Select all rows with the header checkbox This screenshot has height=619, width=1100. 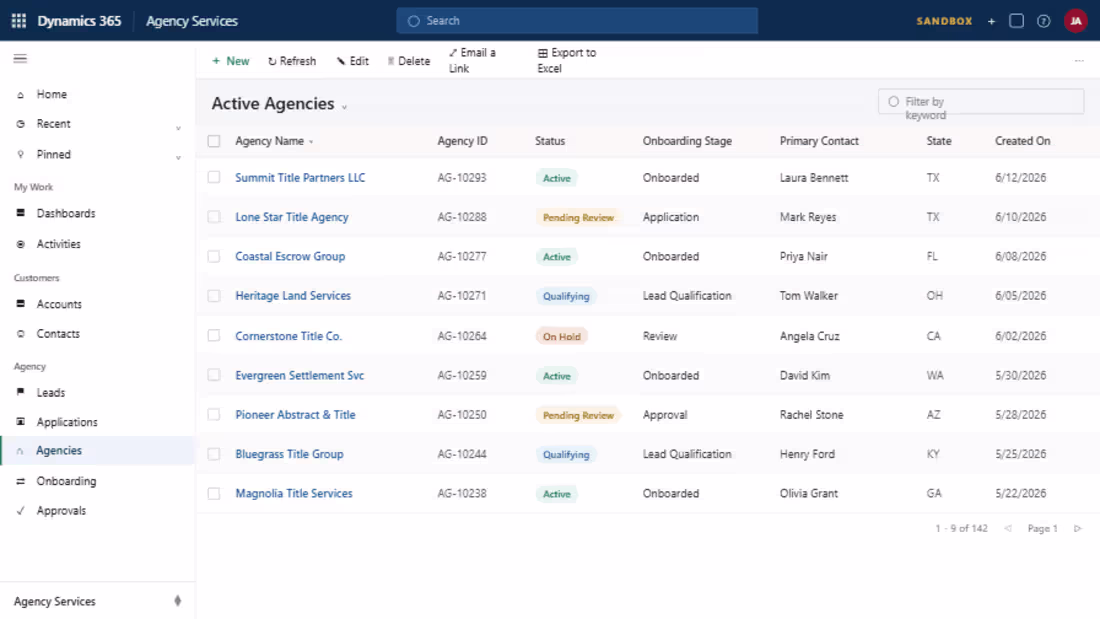[214, 141]
